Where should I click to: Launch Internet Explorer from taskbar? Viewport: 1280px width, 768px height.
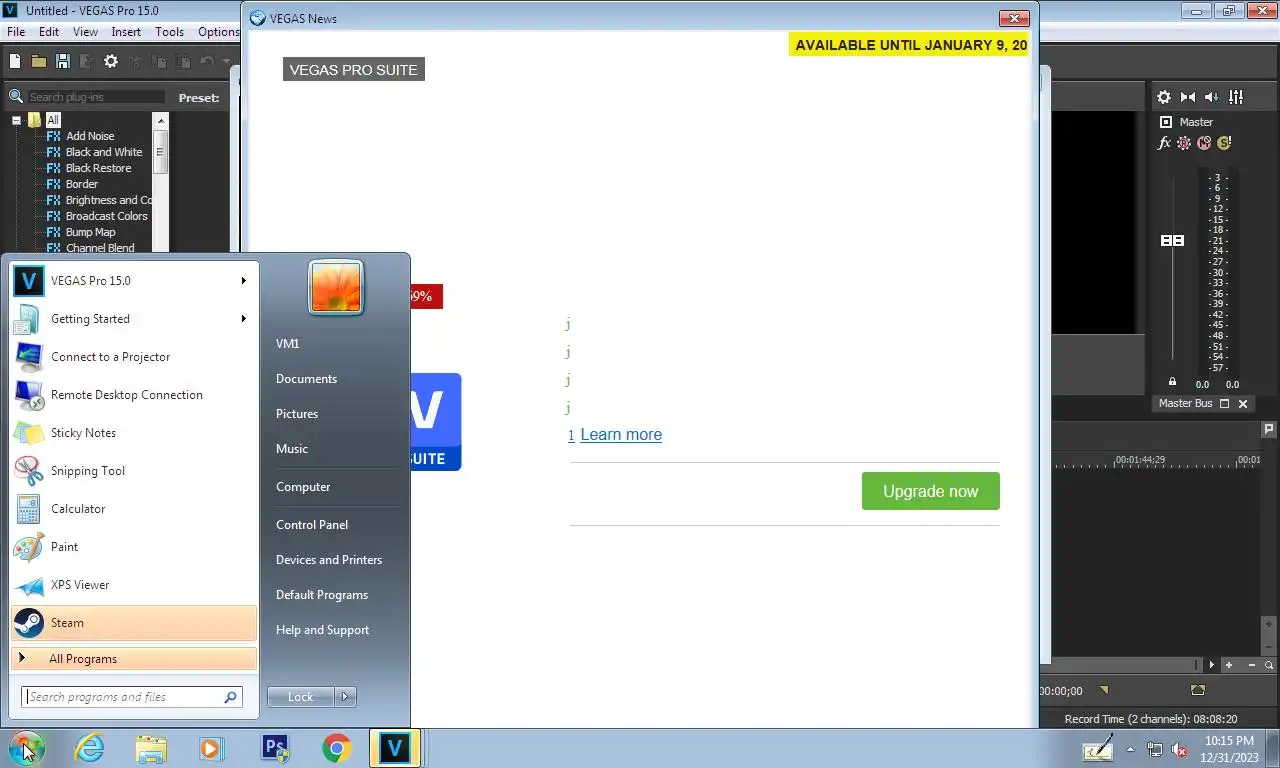tap(90, 748)
